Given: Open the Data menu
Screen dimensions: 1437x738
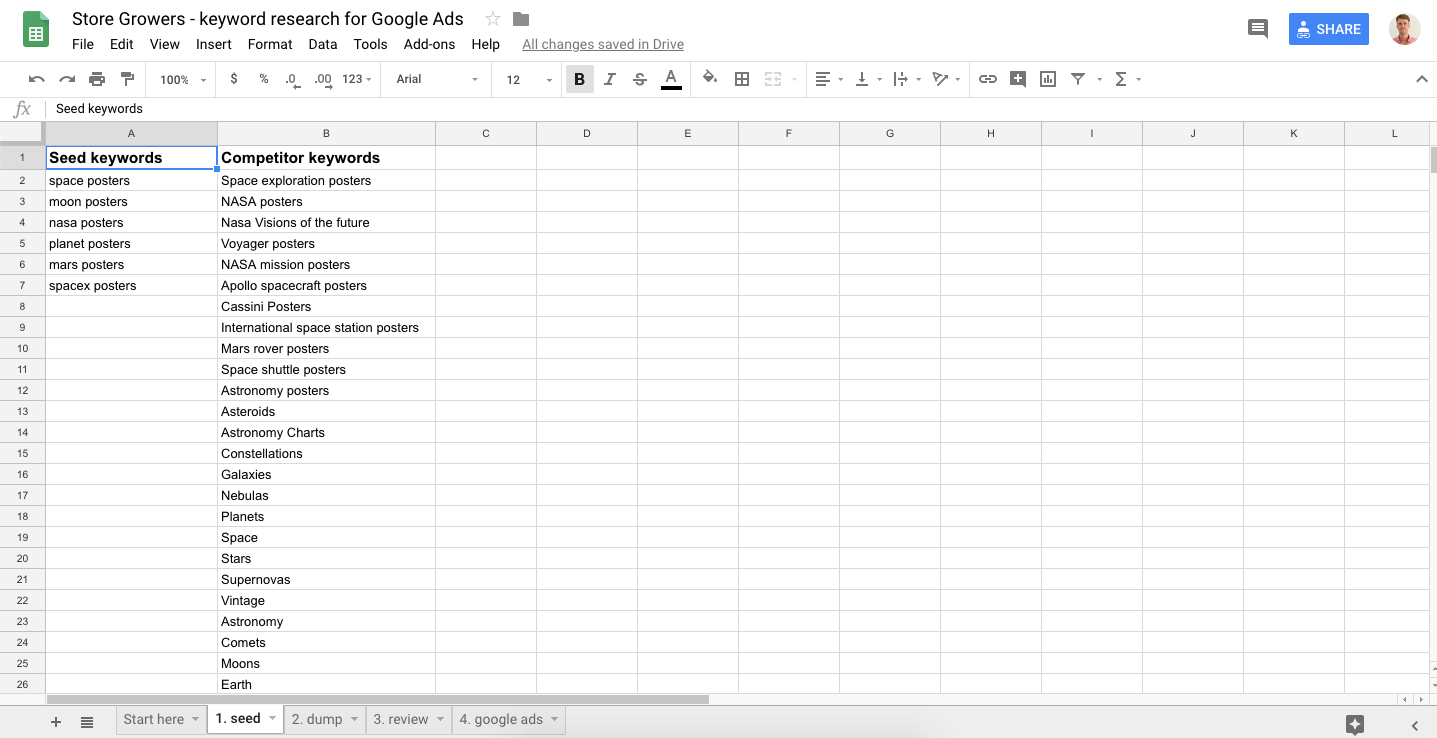Looking at the screenshot, I should pos(323,44).
